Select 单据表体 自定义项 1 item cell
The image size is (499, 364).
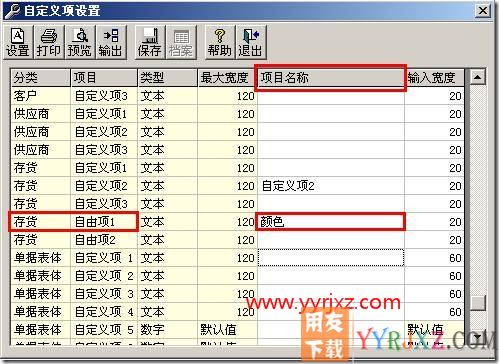[x=104, y=258]
